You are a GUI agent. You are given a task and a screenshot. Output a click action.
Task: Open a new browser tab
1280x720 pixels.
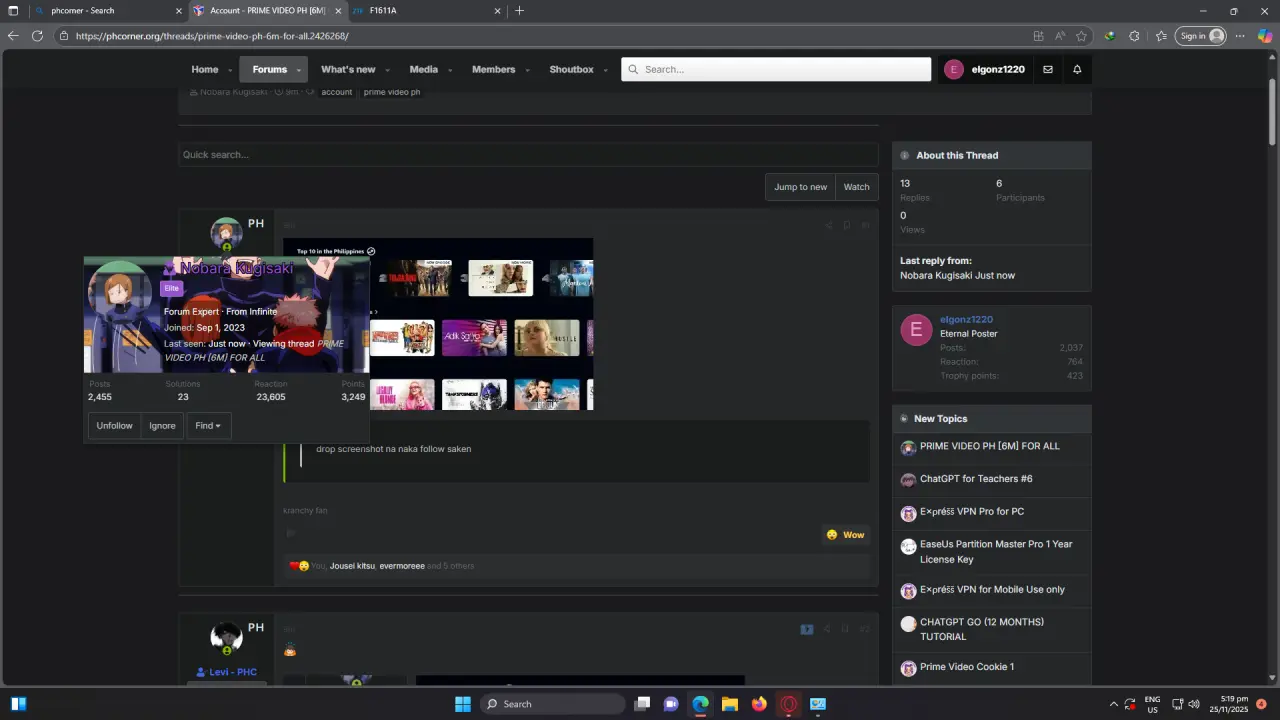(x=519, y=11)
